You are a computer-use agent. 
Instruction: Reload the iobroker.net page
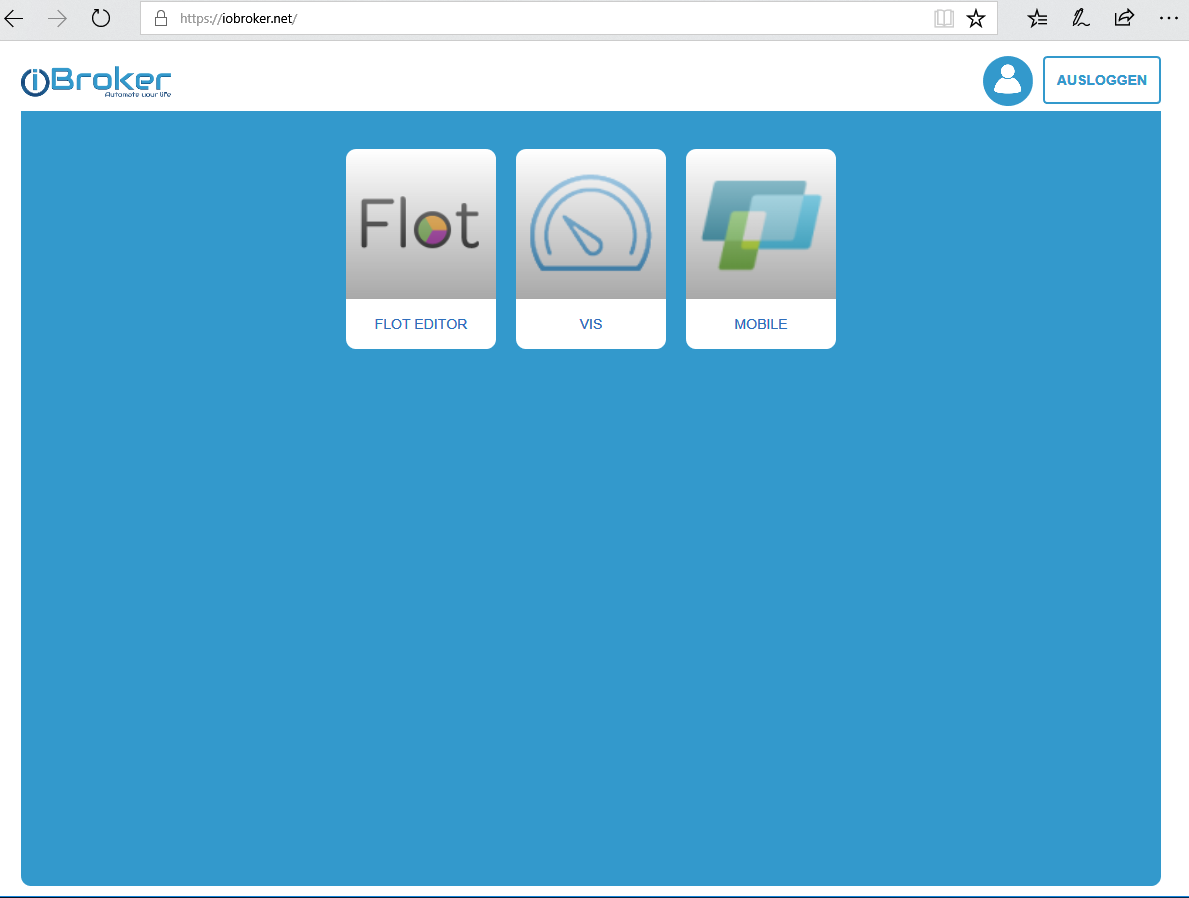[x=101, y=18]
